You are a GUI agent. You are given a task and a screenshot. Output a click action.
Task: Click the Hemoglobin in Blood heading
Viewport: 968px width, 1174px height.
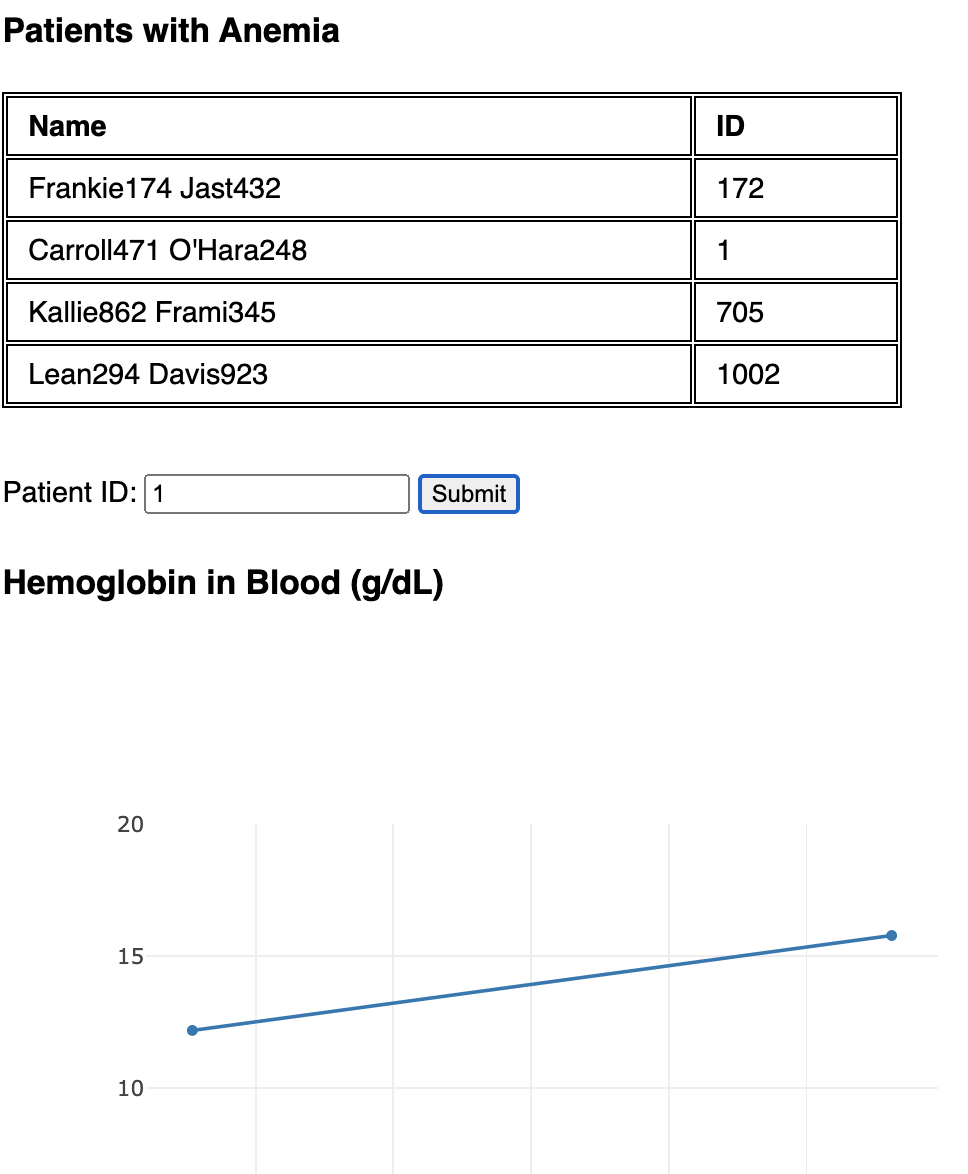point(223,583)
